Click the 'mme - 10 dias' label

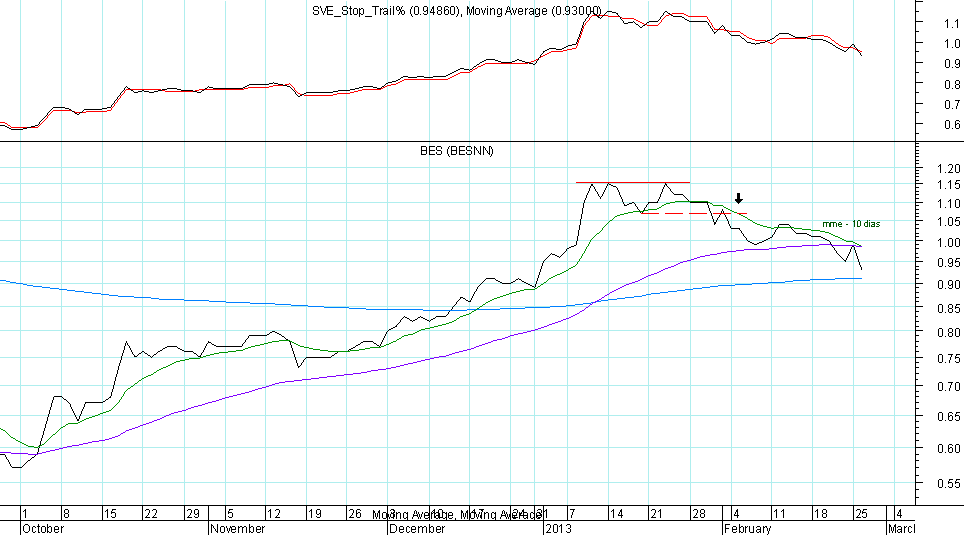(x=851, y=224)
